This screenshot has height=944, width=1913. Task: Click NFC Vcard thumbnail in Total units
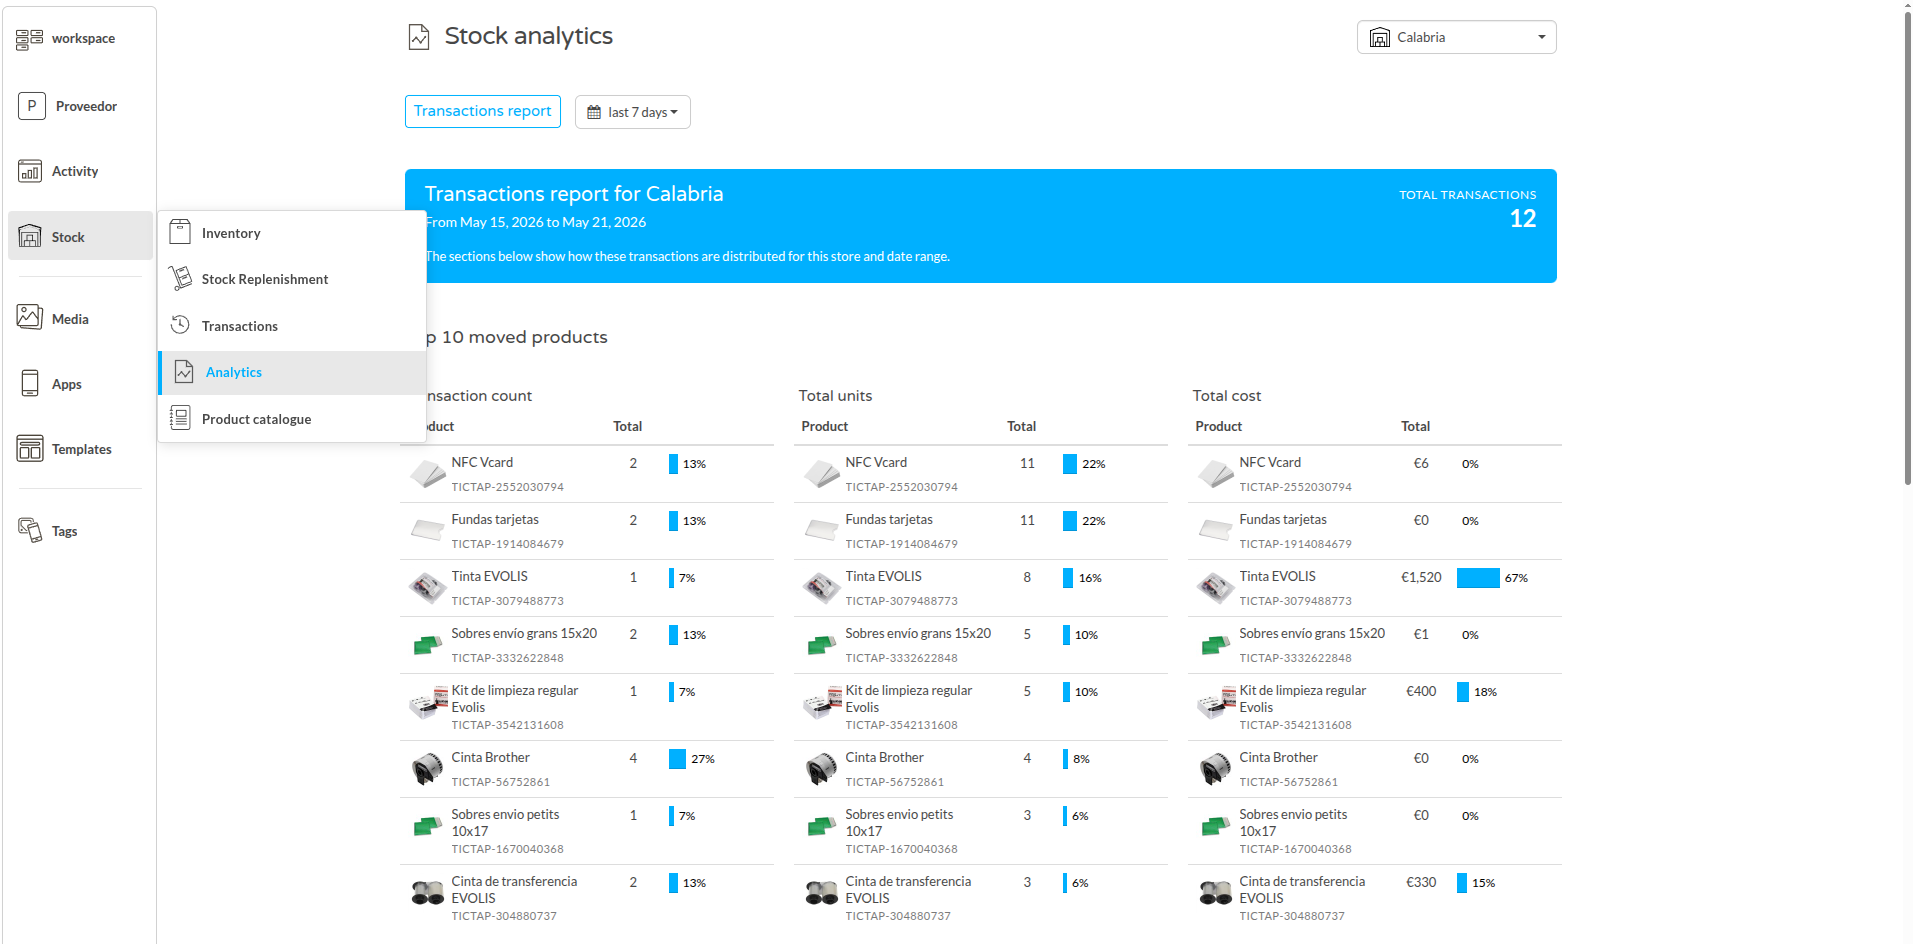point(822,473)
